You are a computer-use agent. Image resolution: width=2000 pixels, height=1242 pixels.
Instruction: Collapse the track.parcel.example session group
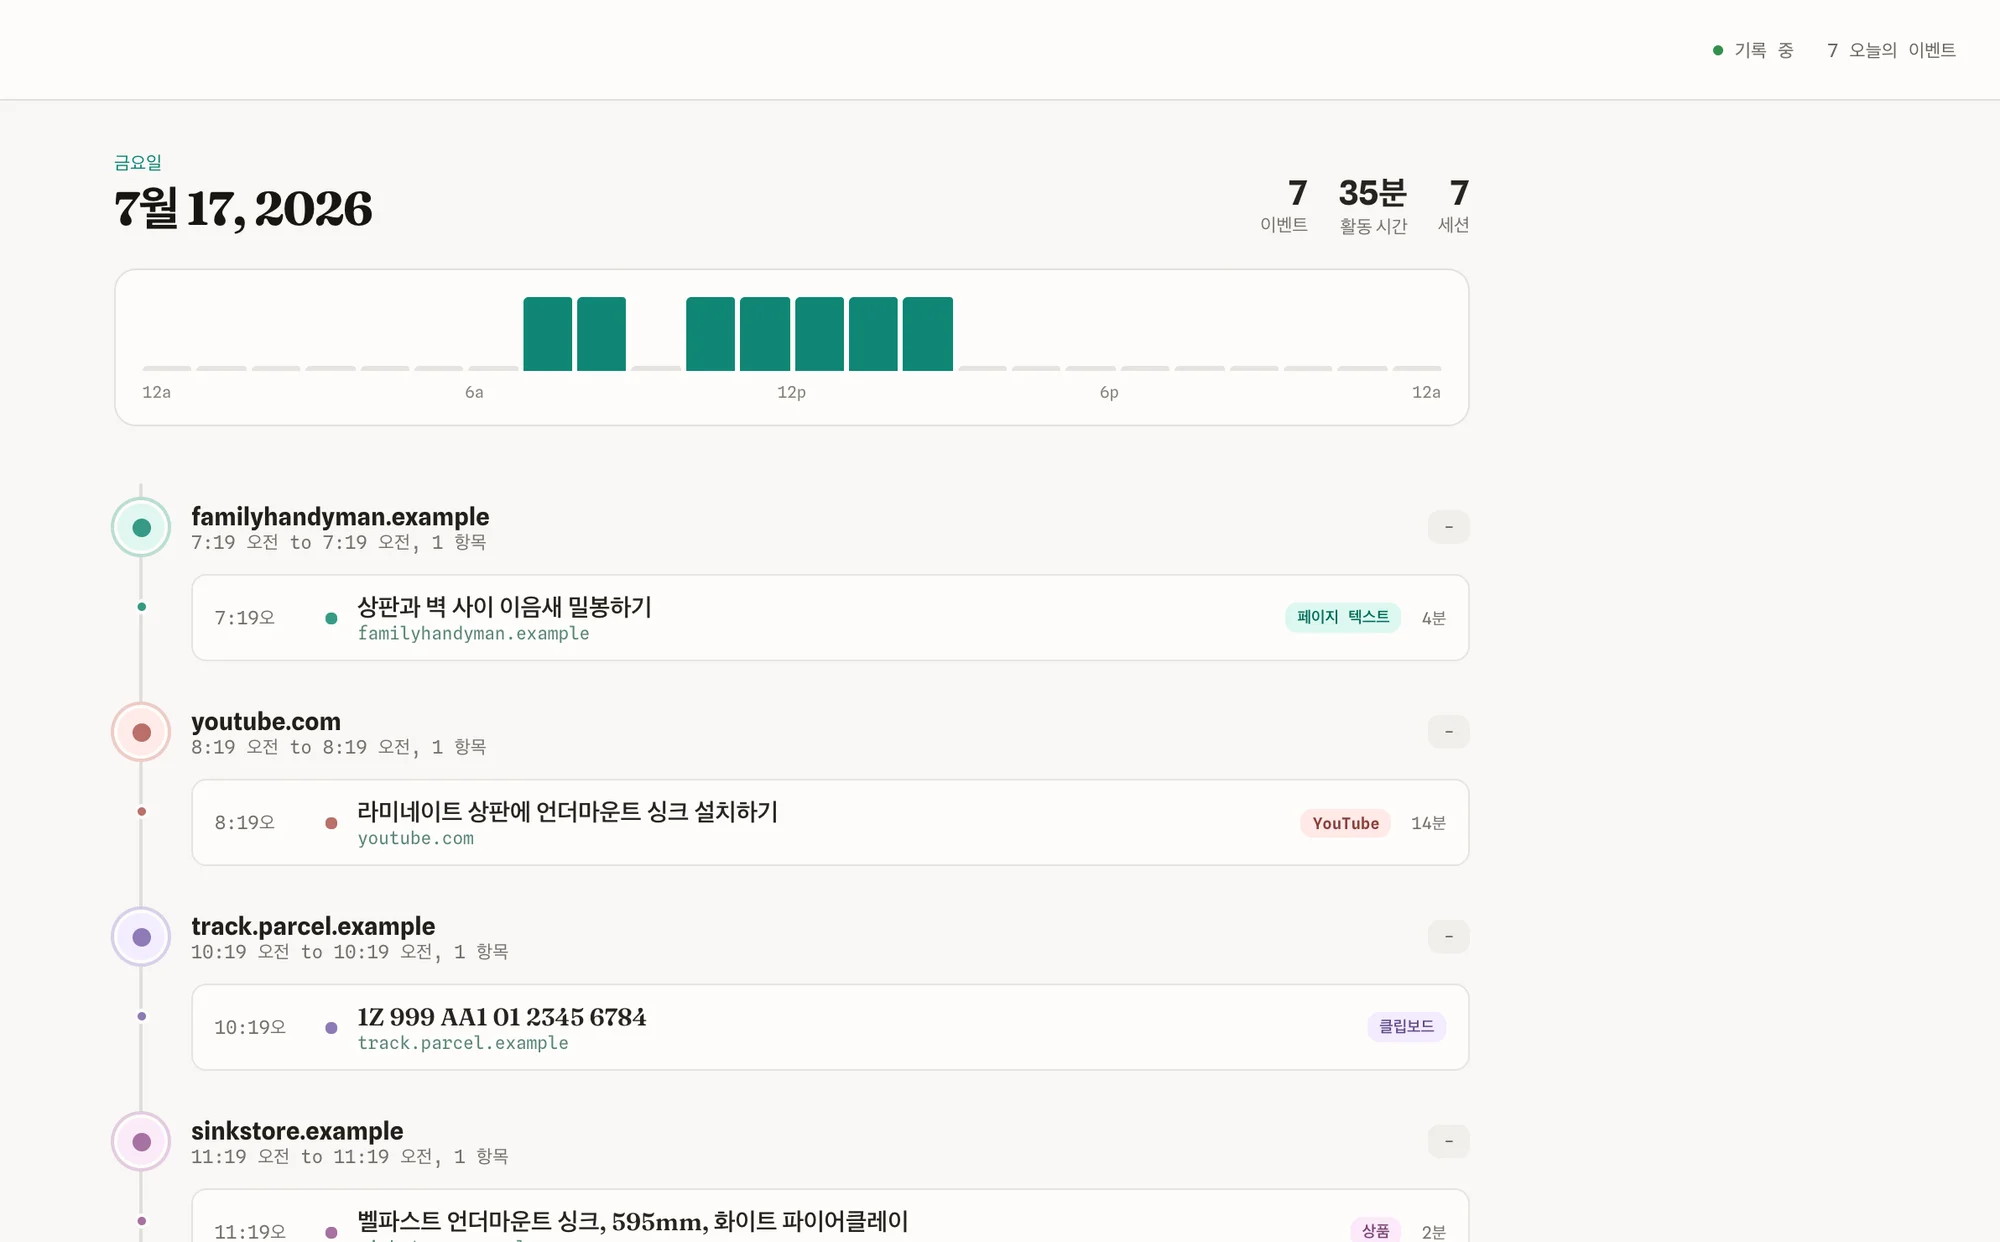pyautogui.click(x=1448, y=937)
